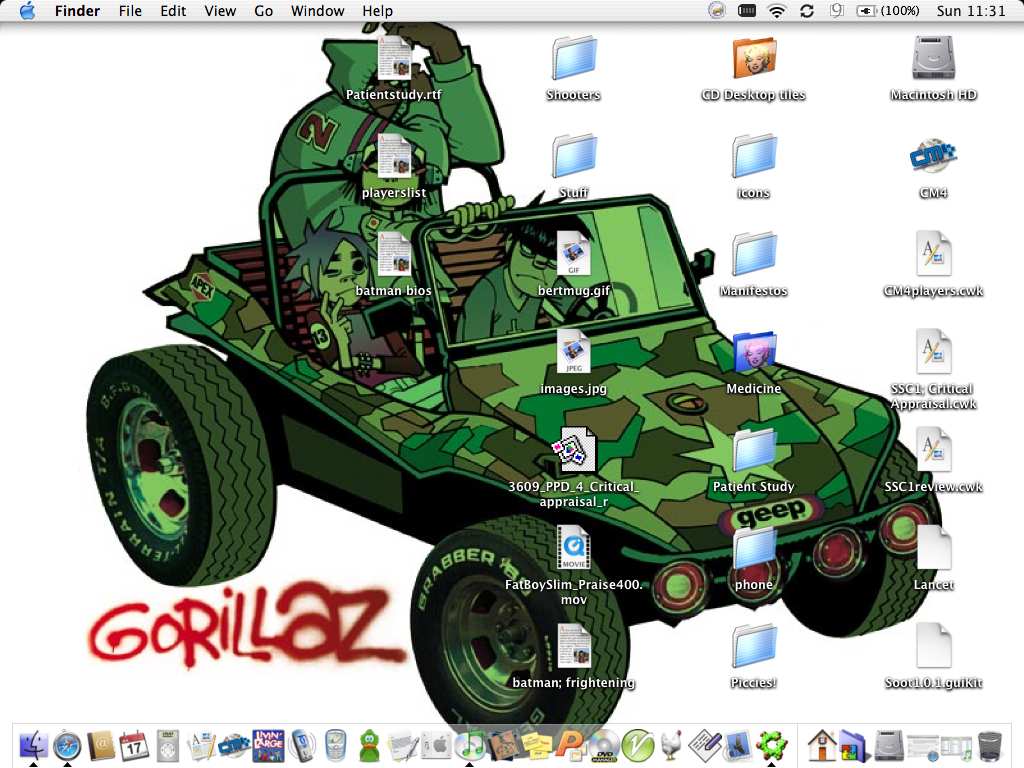Image resolution: width=1024 pixels, height=768 pixels.
Task: Open iCal calendar in the Dock
Action: tap(134, 745)
